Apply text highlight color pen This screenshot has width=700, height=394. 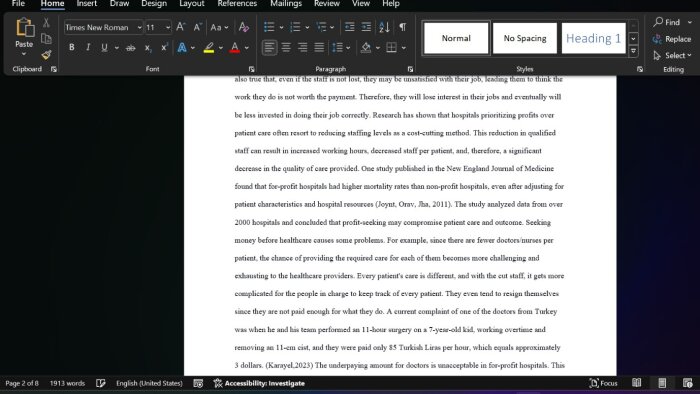[208, 48]
